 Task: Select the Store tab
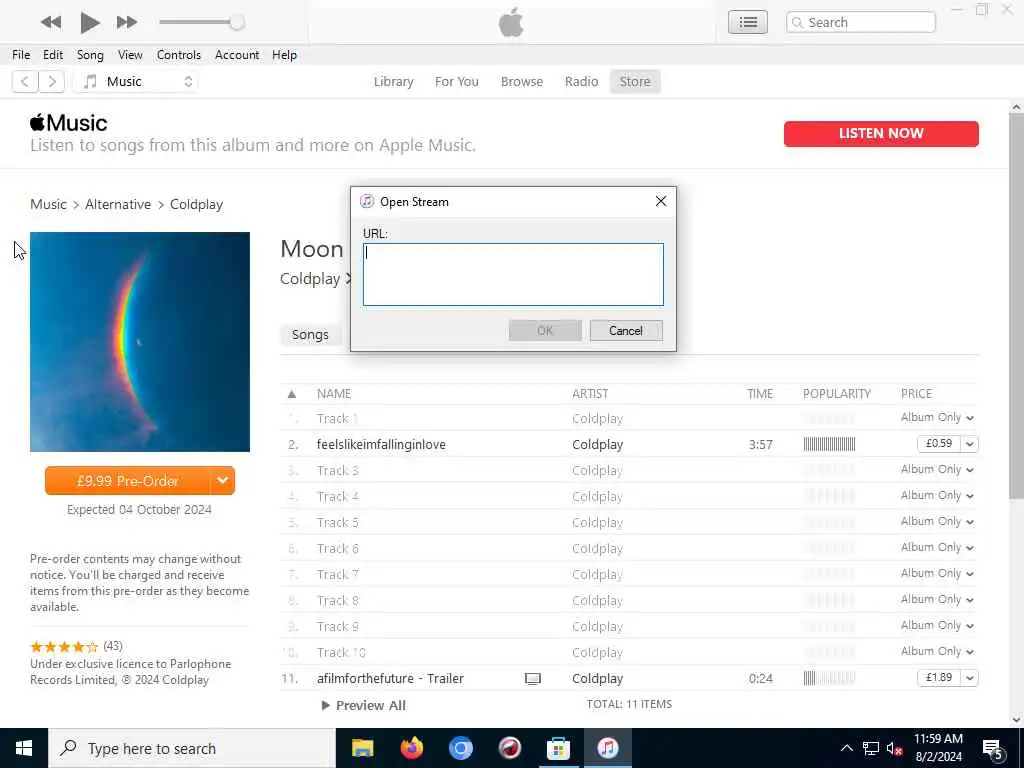point(635,82)
